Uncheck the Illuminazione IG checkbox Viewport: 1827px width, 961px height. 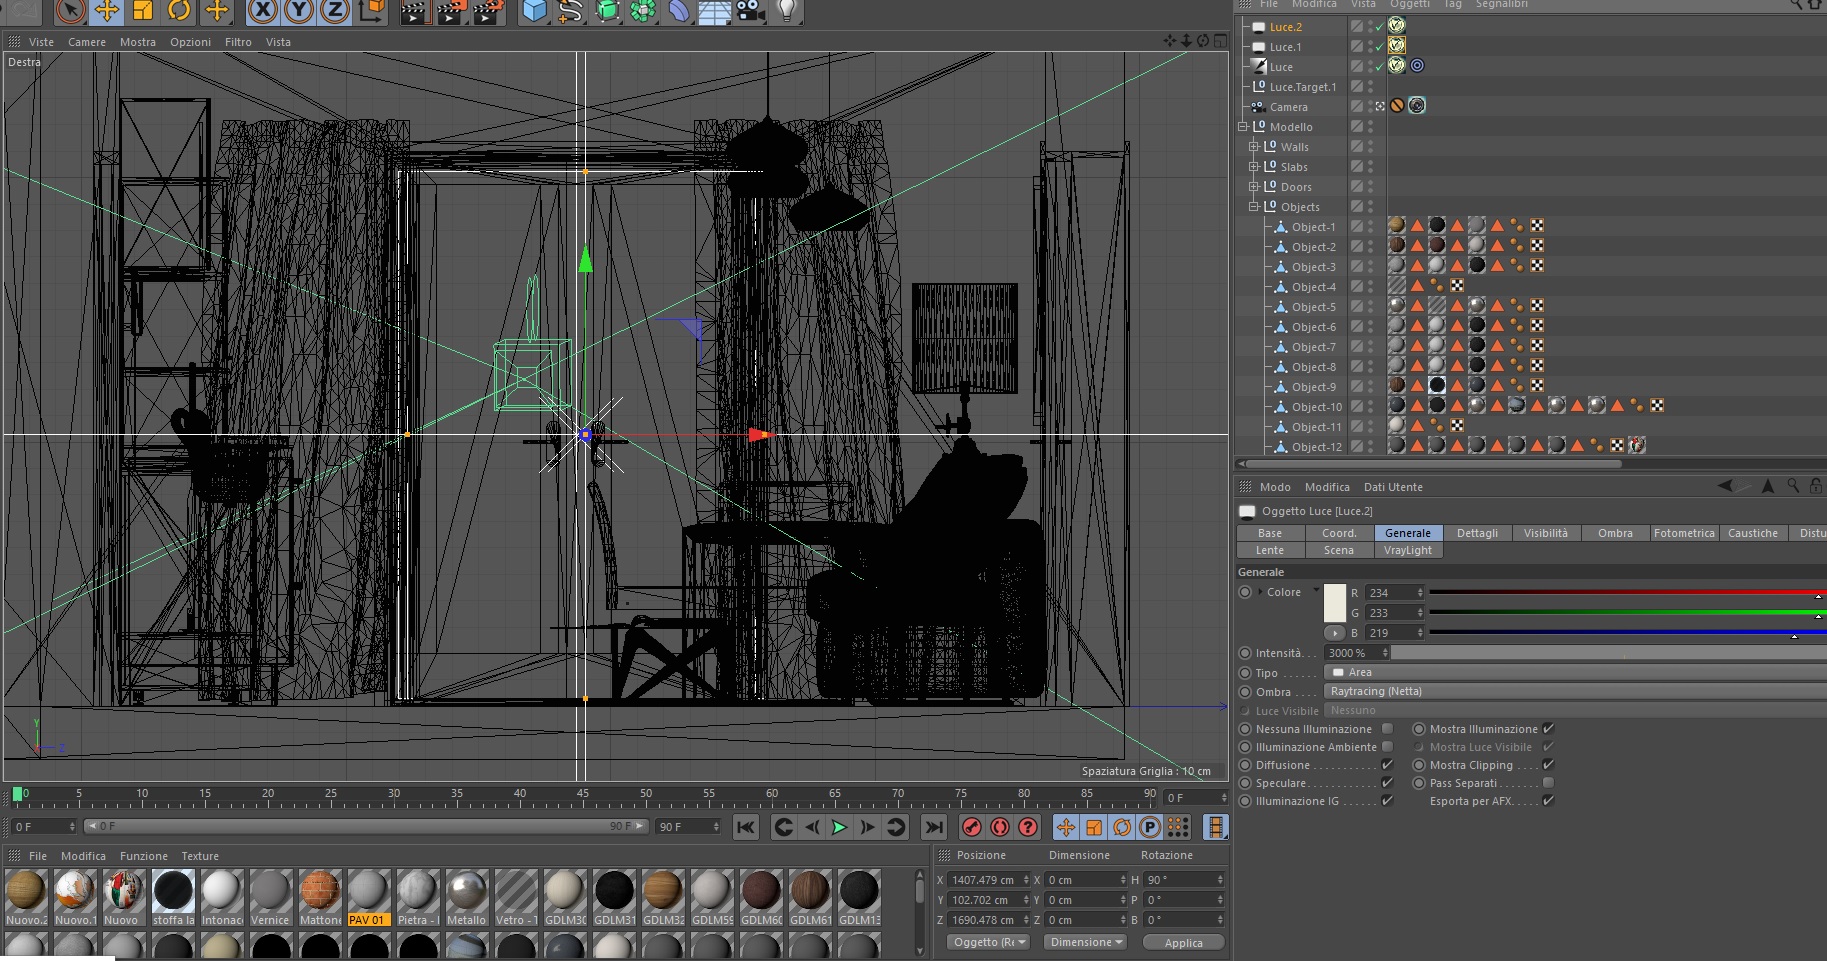point(1387,801)
